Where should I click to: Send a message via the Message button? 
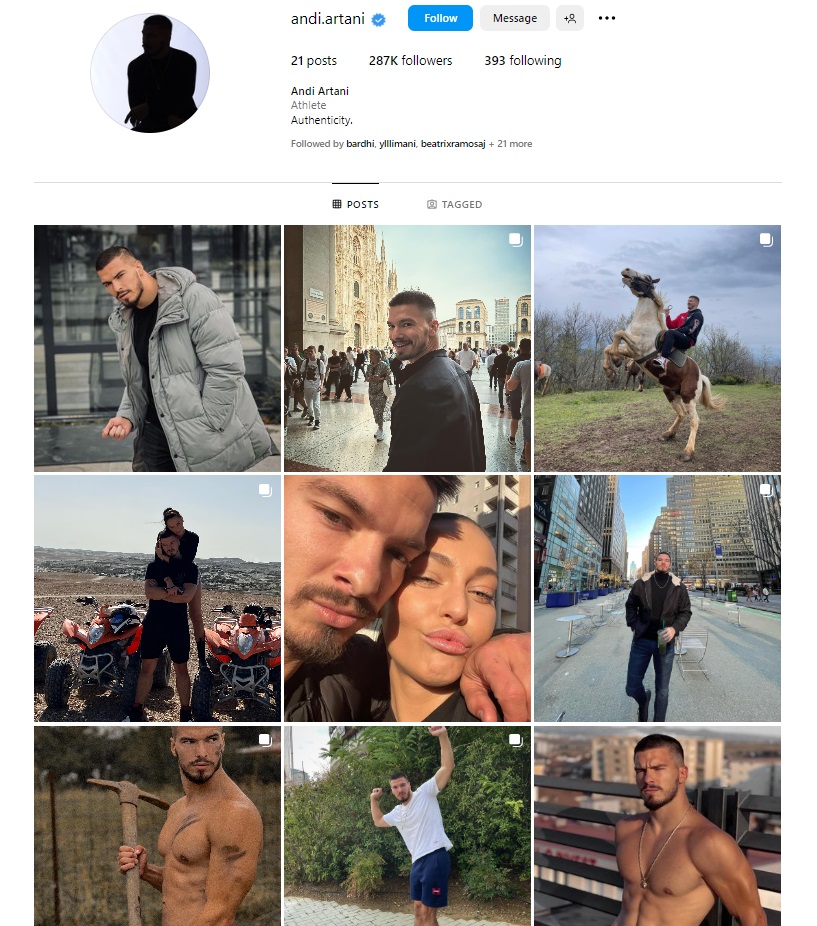coord(515,18)
